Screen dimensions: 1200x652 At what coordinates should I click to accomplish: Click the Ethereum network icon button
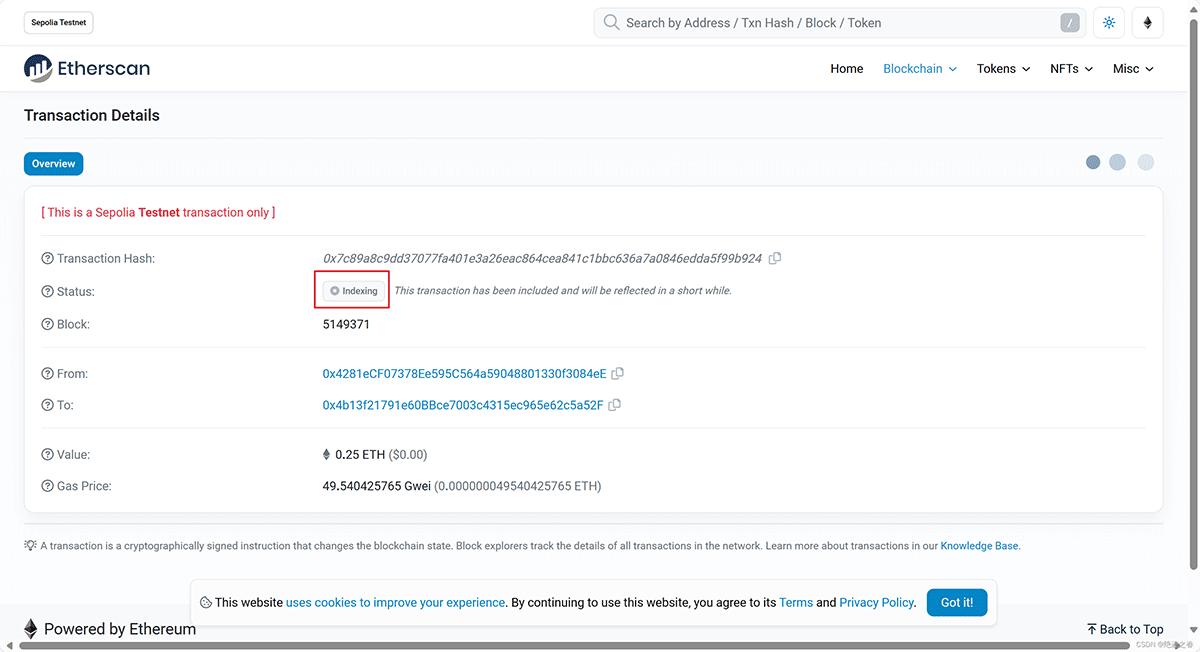(1147, 23)
